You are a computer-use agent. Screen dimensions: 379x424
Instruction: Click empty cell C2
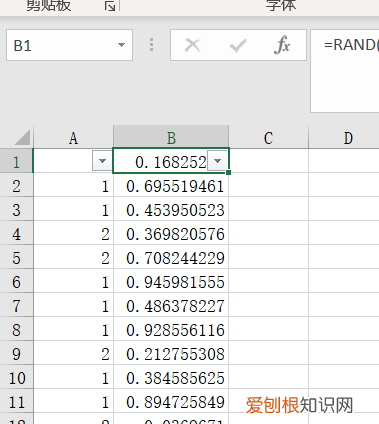pos(268,185)
